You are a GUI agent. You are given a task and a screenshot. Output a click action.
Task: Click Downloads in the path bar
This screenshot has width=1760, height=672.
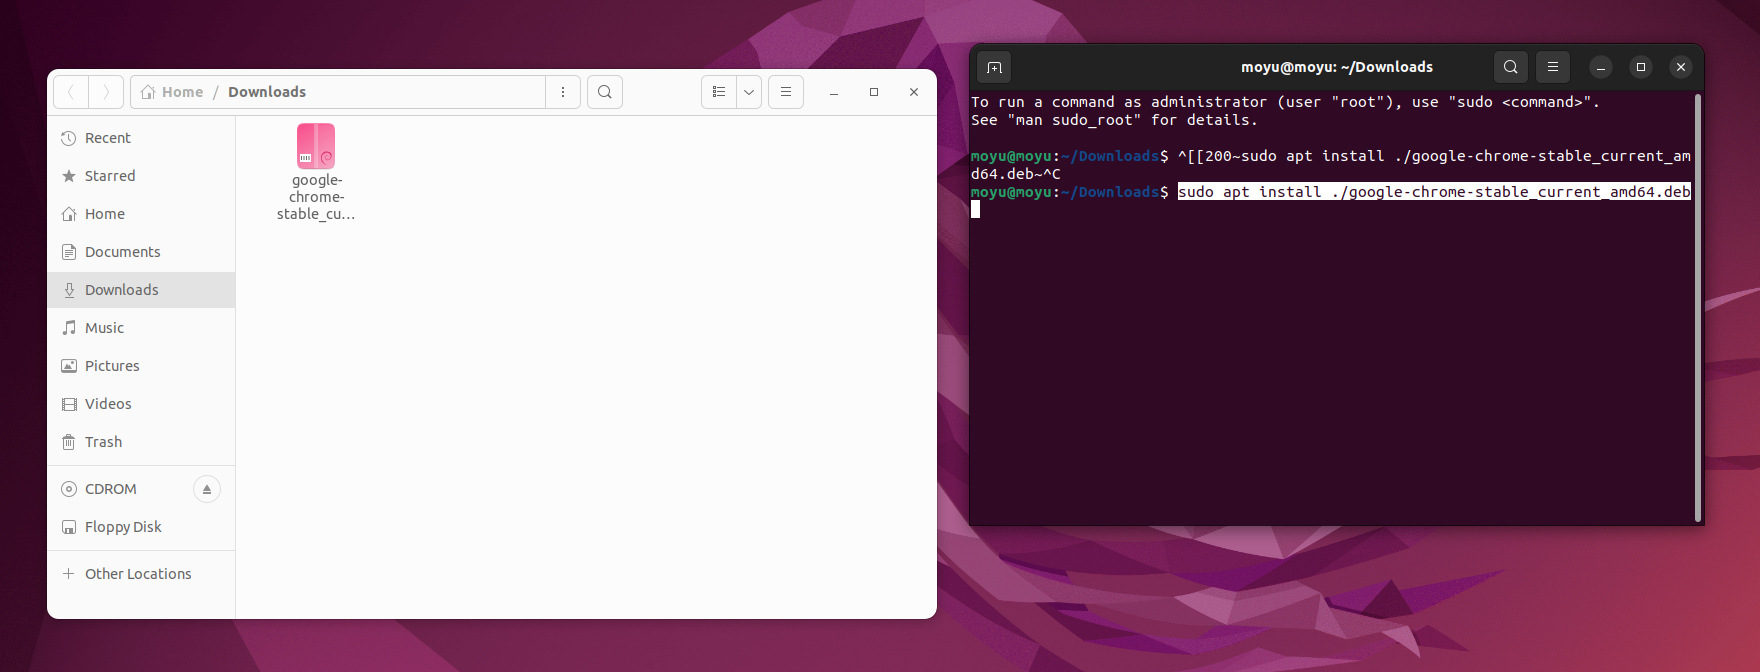click(x=267, y=92)
